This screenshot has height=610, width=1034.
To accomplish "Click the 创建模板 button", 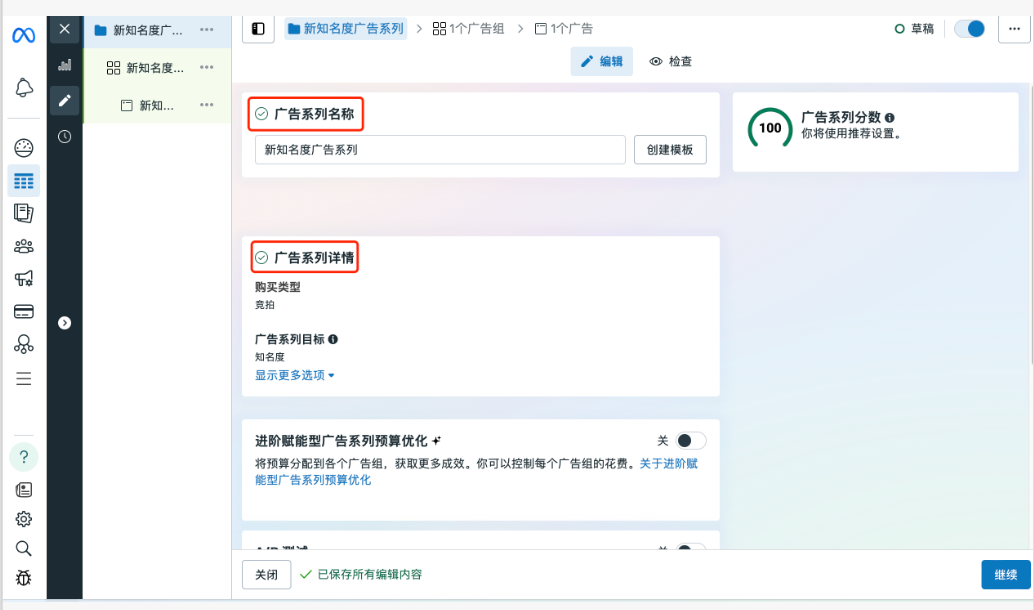I will pyautogui.click(x=670, y=150).
